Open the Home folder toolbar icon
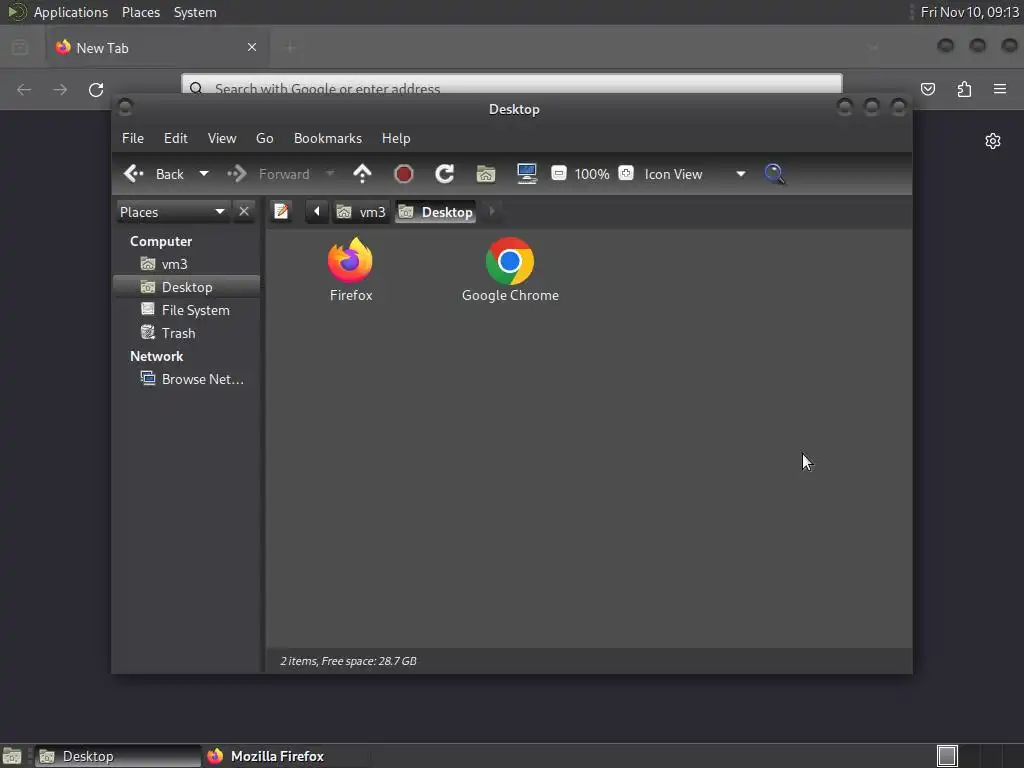1024x768 pixels. pos(486,174)
